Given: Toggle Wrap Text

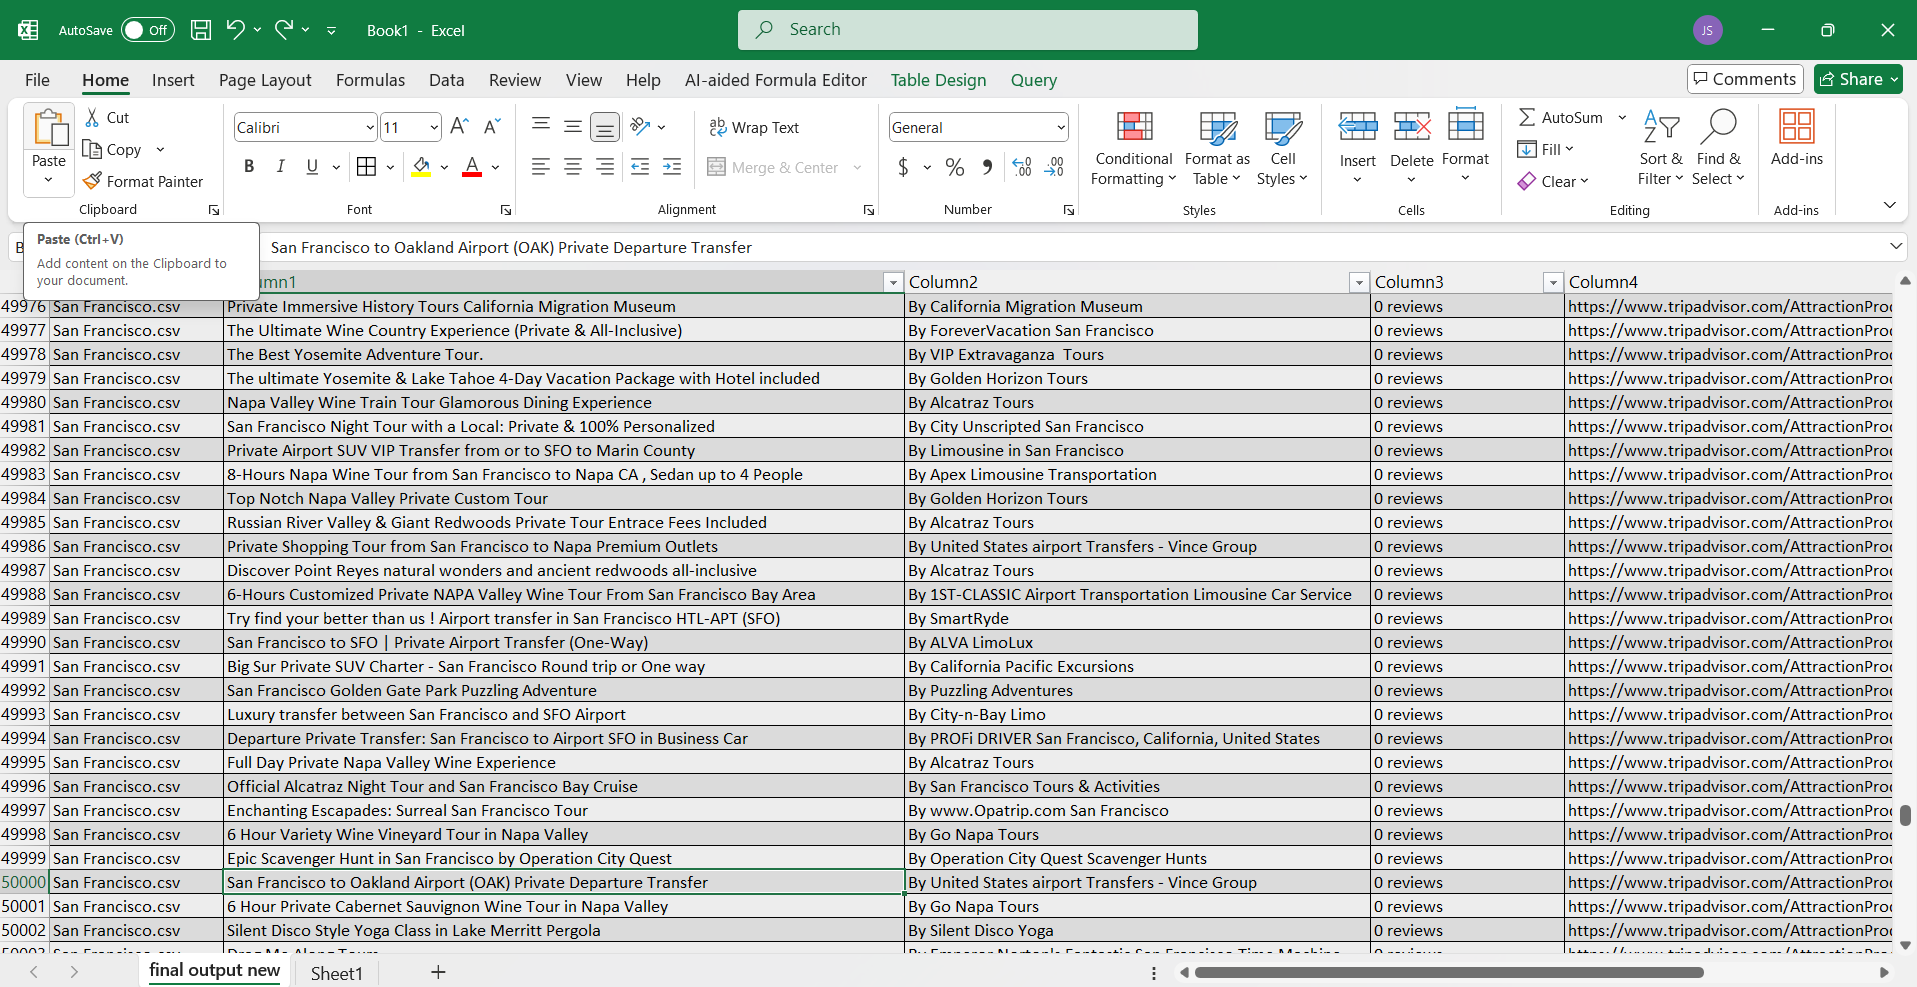Looking at the screenshot, I should point(754,127).
